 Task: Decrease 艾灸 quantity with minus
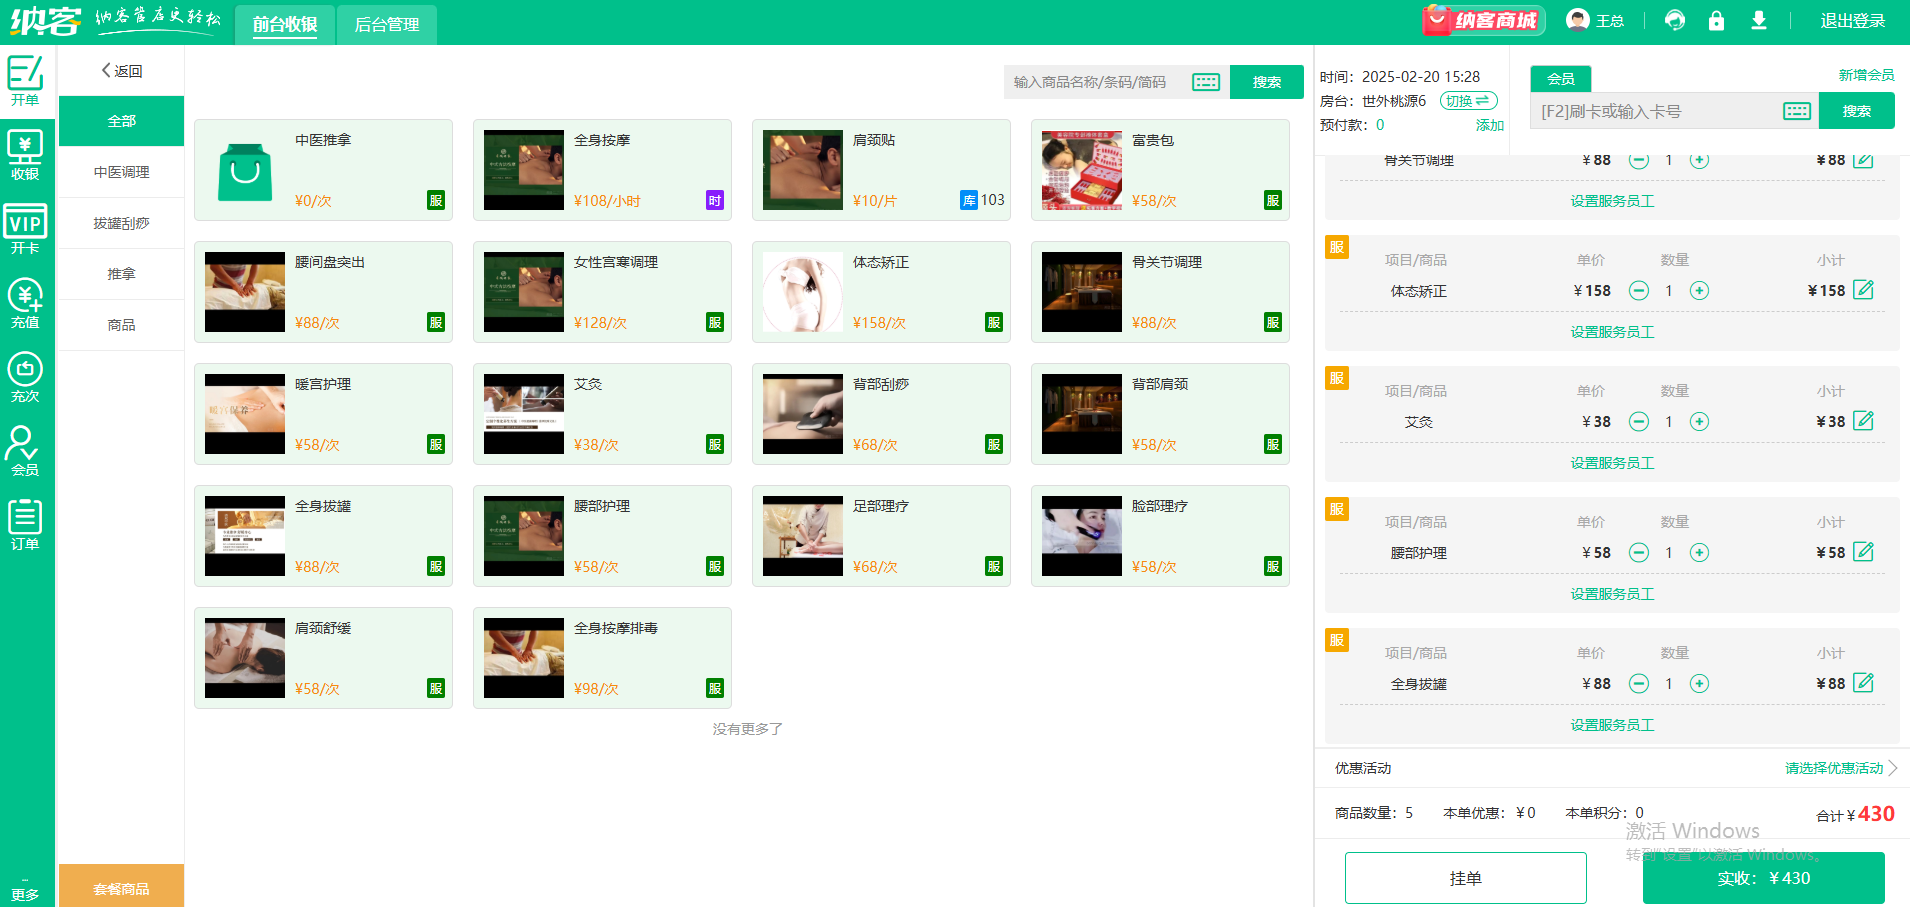(1639, 422)
